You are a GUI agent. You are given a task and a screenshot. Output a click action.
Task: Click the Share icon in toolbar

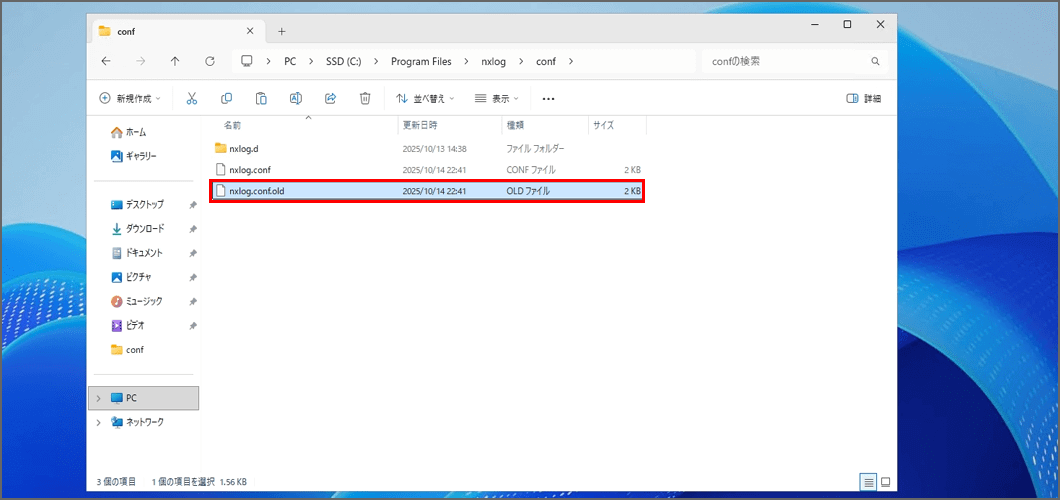(330, 98)
